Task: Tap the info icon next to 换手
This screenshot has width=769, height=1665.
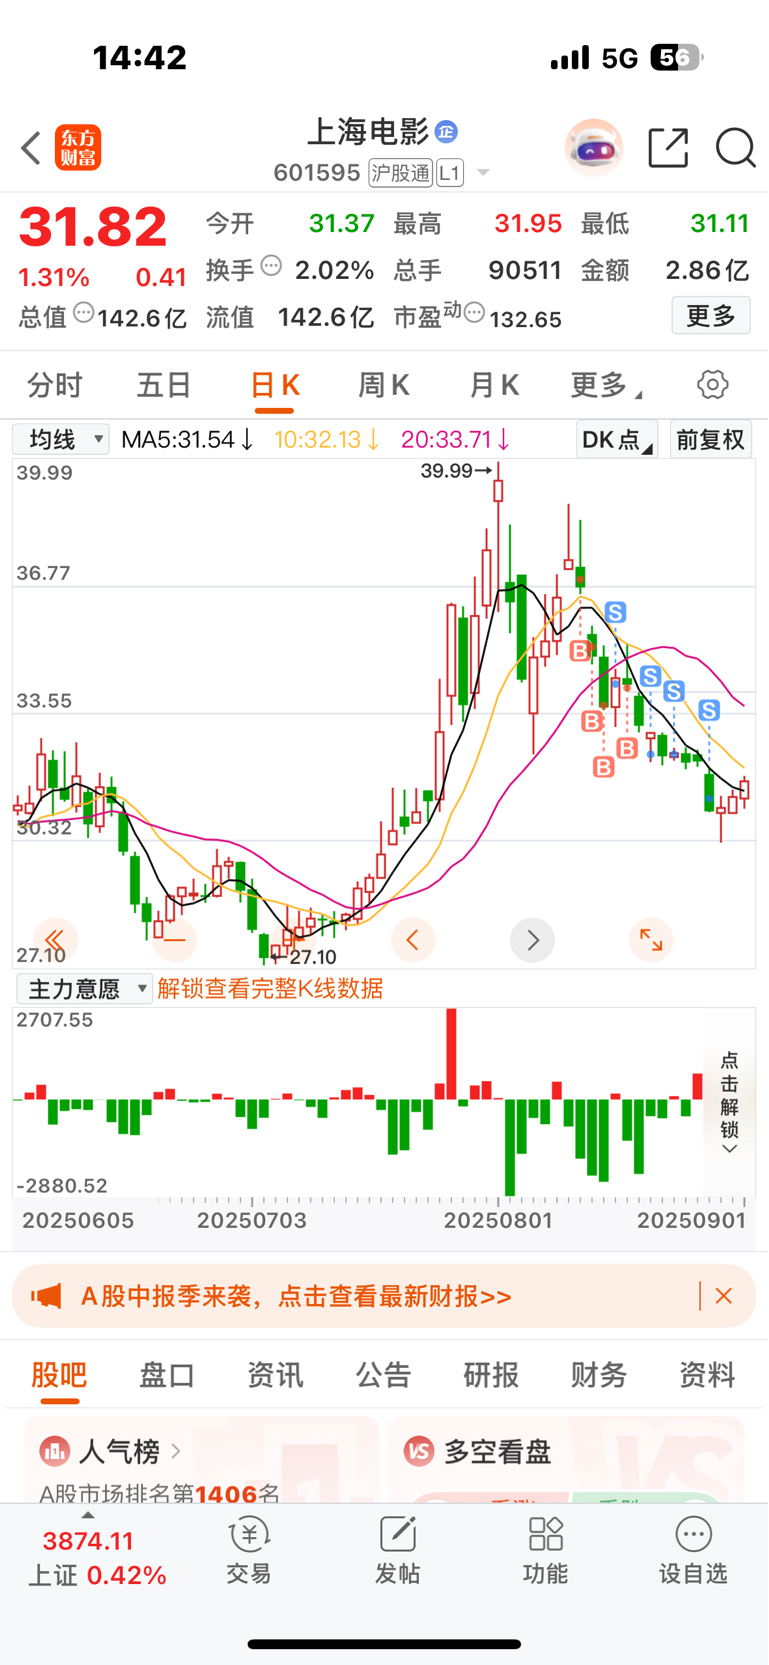Action: pos(271,266)
